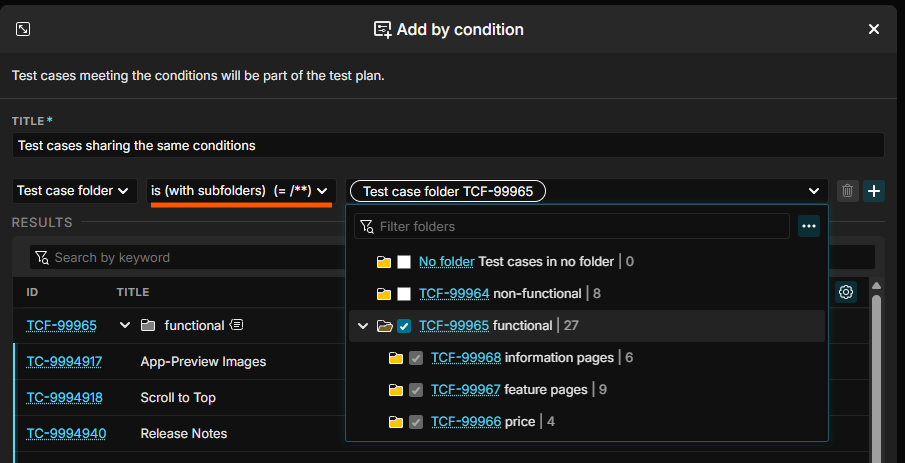Screen dimensions: 905x463
Task: Check the No folder checkbox
Action: [404, 262]
